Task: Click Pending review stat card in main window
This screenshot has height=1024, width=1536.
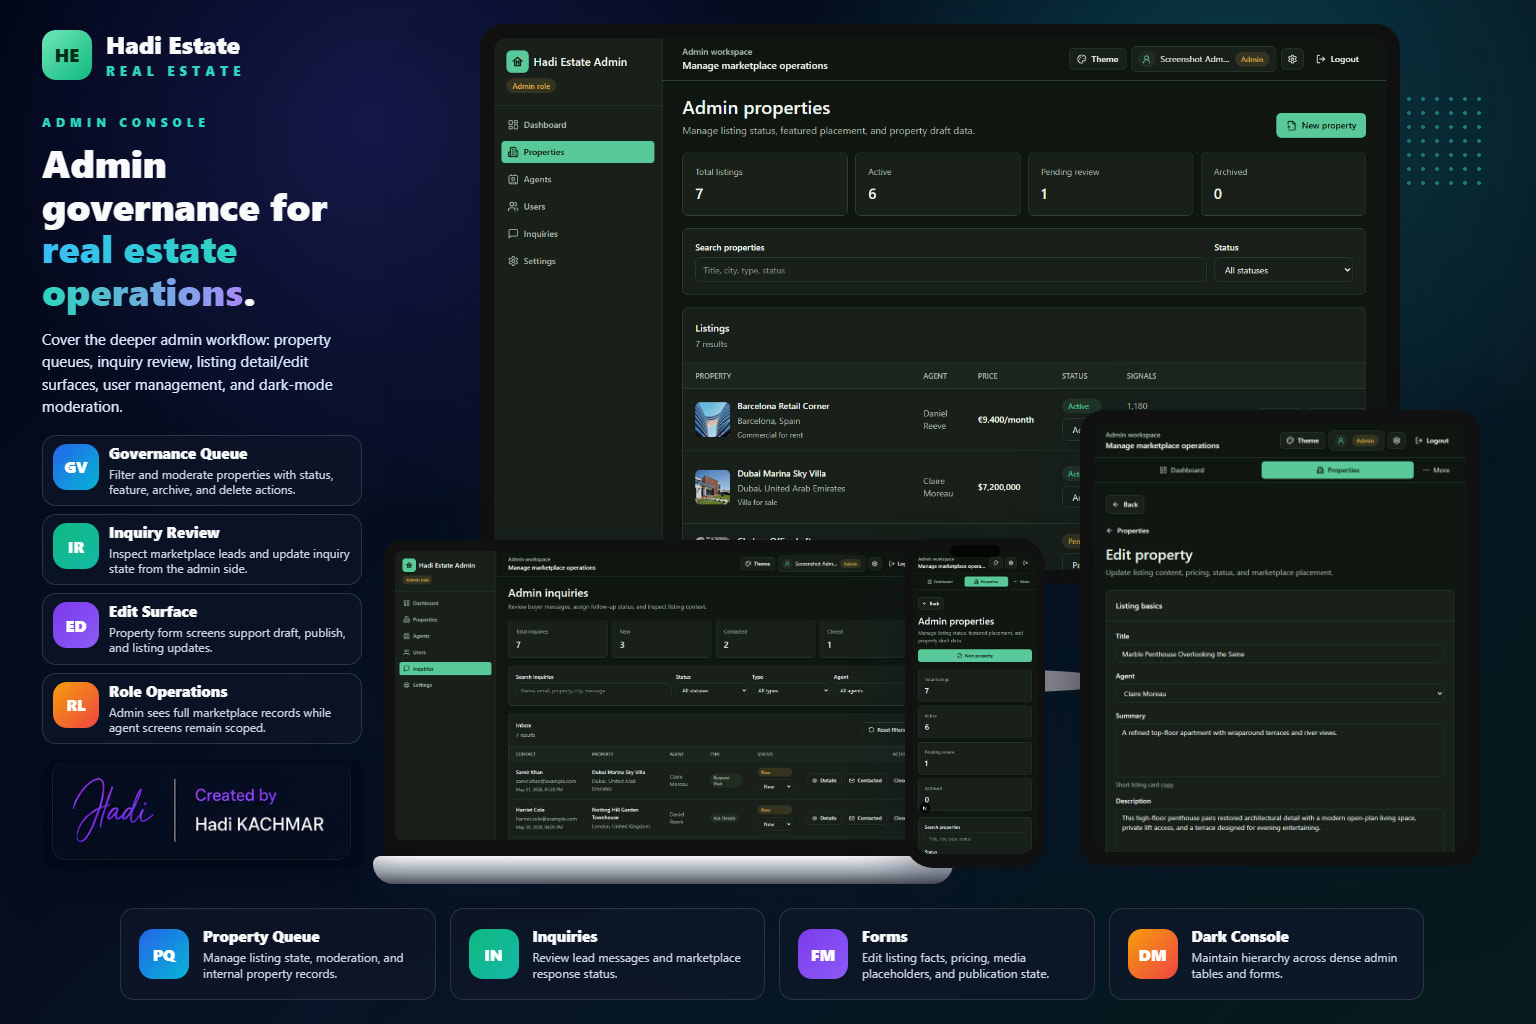Action: (x=1110, y=184)
